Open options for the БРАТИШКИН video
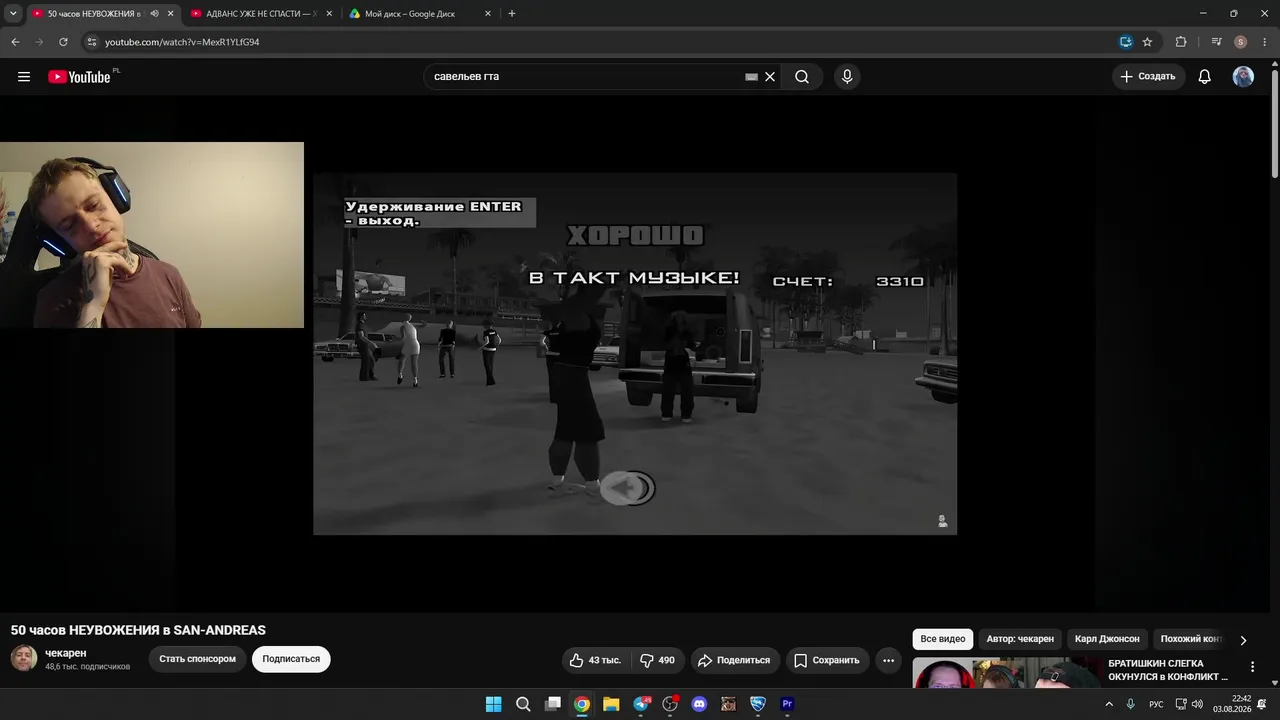The width and height of the screenshot is (1280, 720). [1252, 667]
